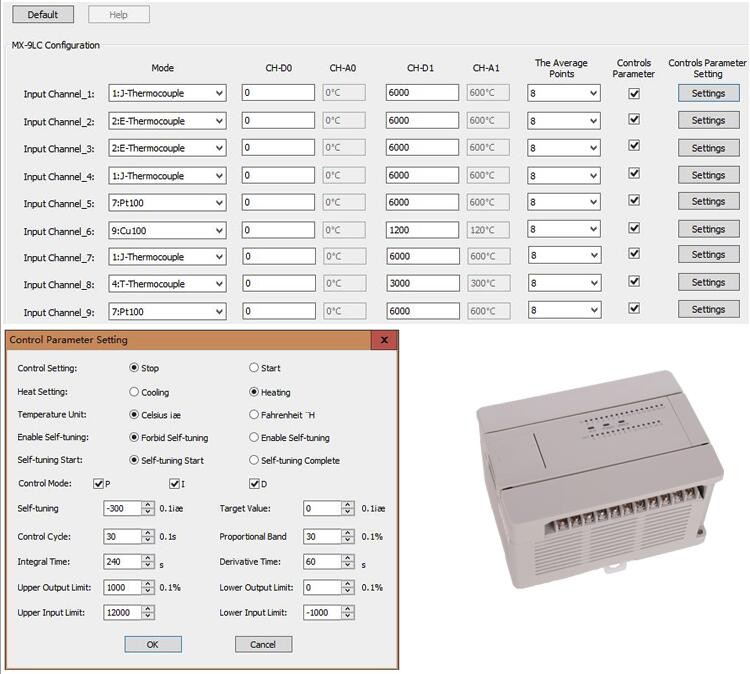Click the Default button

pos(42,15)
